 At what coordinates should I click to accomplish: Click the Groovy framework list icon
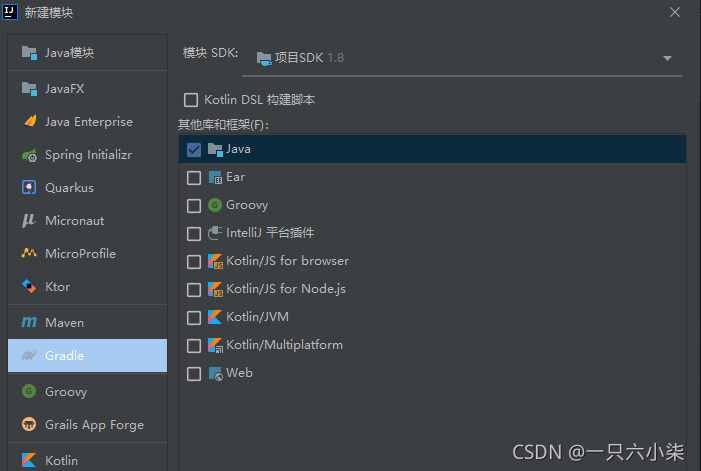click(215, 205)
